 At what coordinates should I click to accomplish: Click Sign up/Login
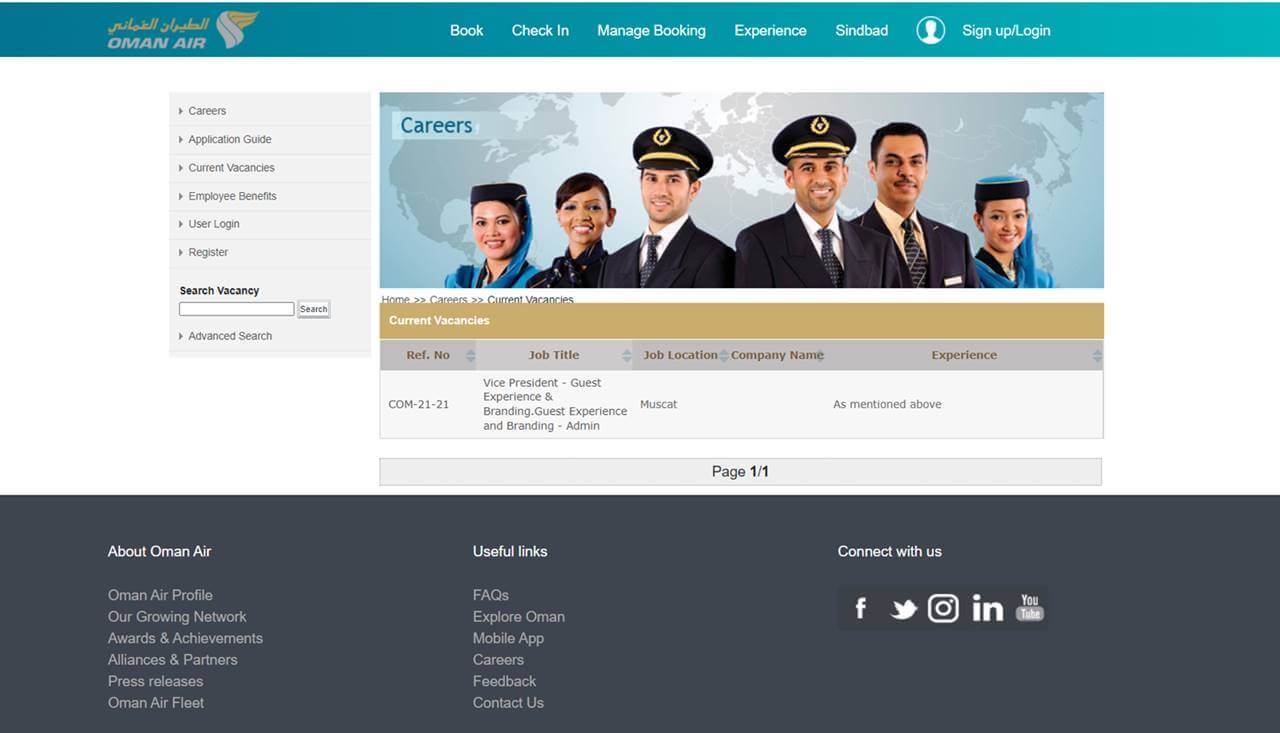point(1006,30)
